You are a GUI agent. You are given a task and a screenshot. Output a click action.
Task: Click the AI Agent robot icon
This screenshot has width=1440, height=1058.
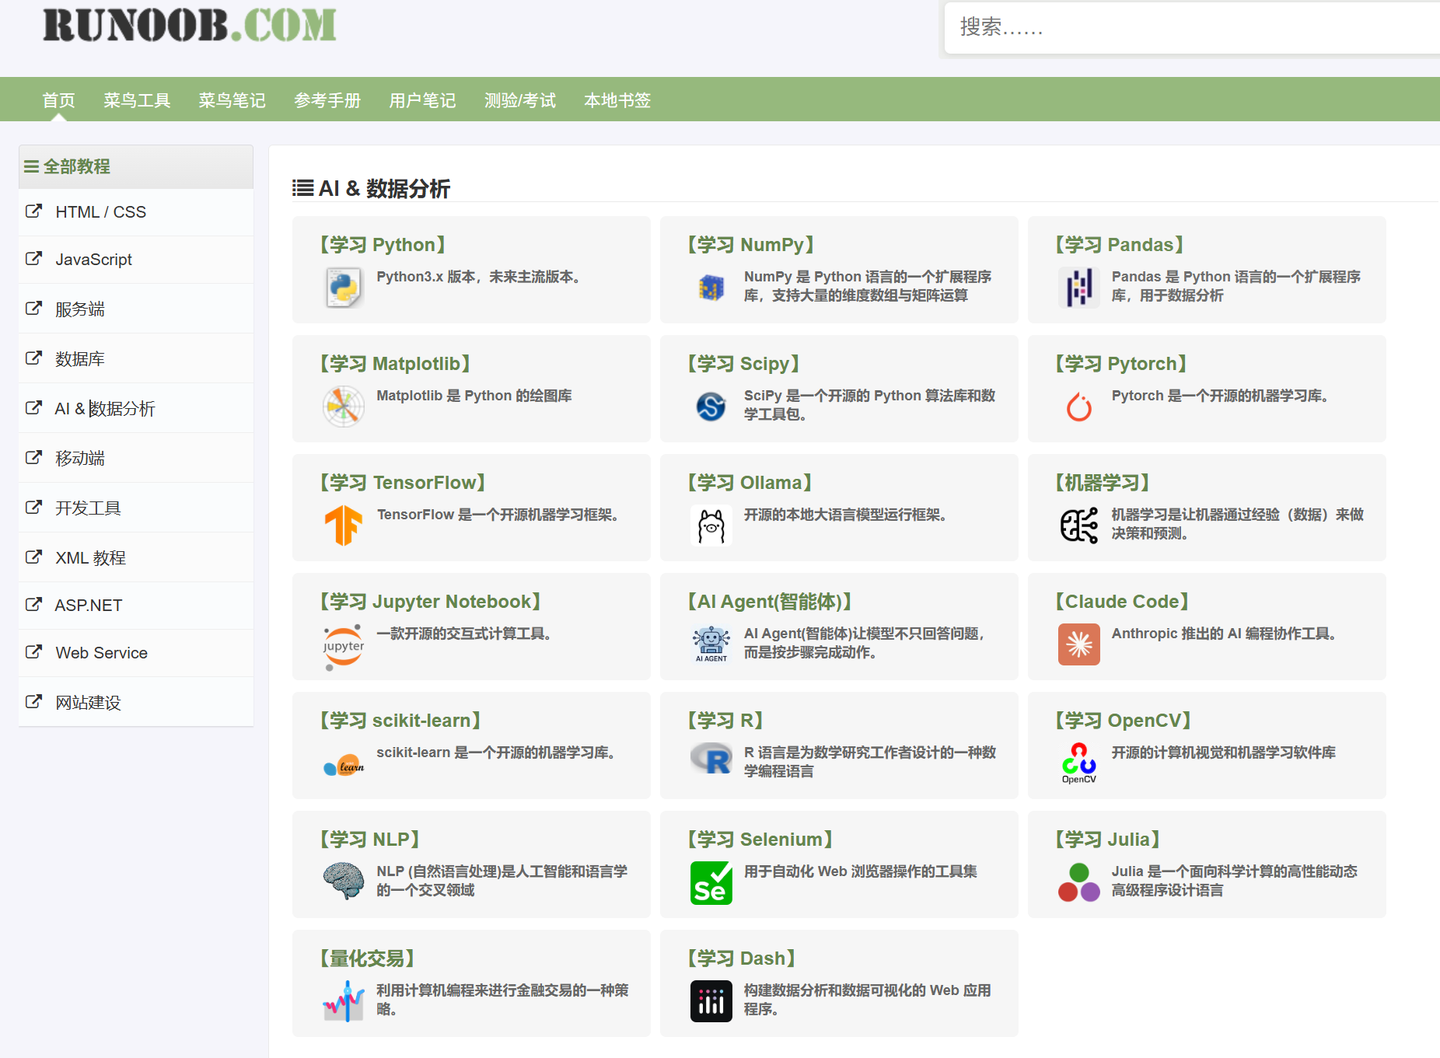tap(711, 645)
